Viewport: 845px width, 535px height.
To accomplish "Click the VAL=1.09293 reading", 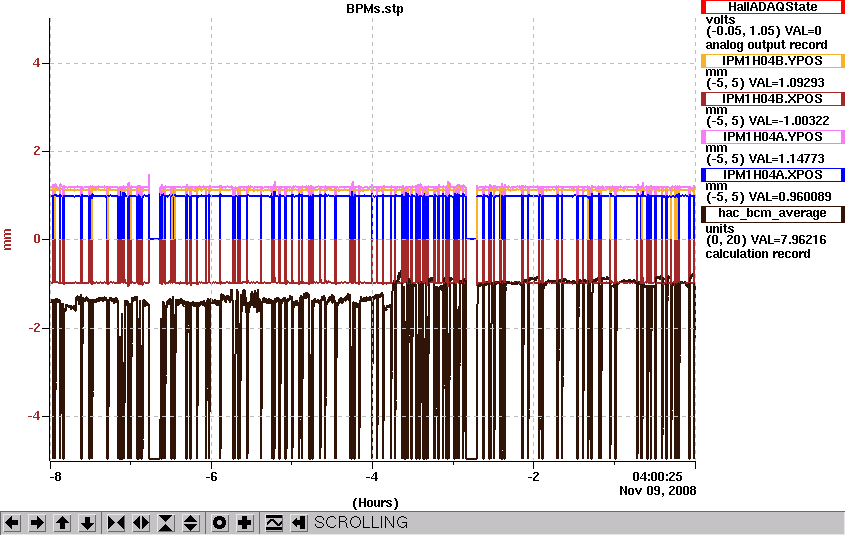I will click(787, 83).
